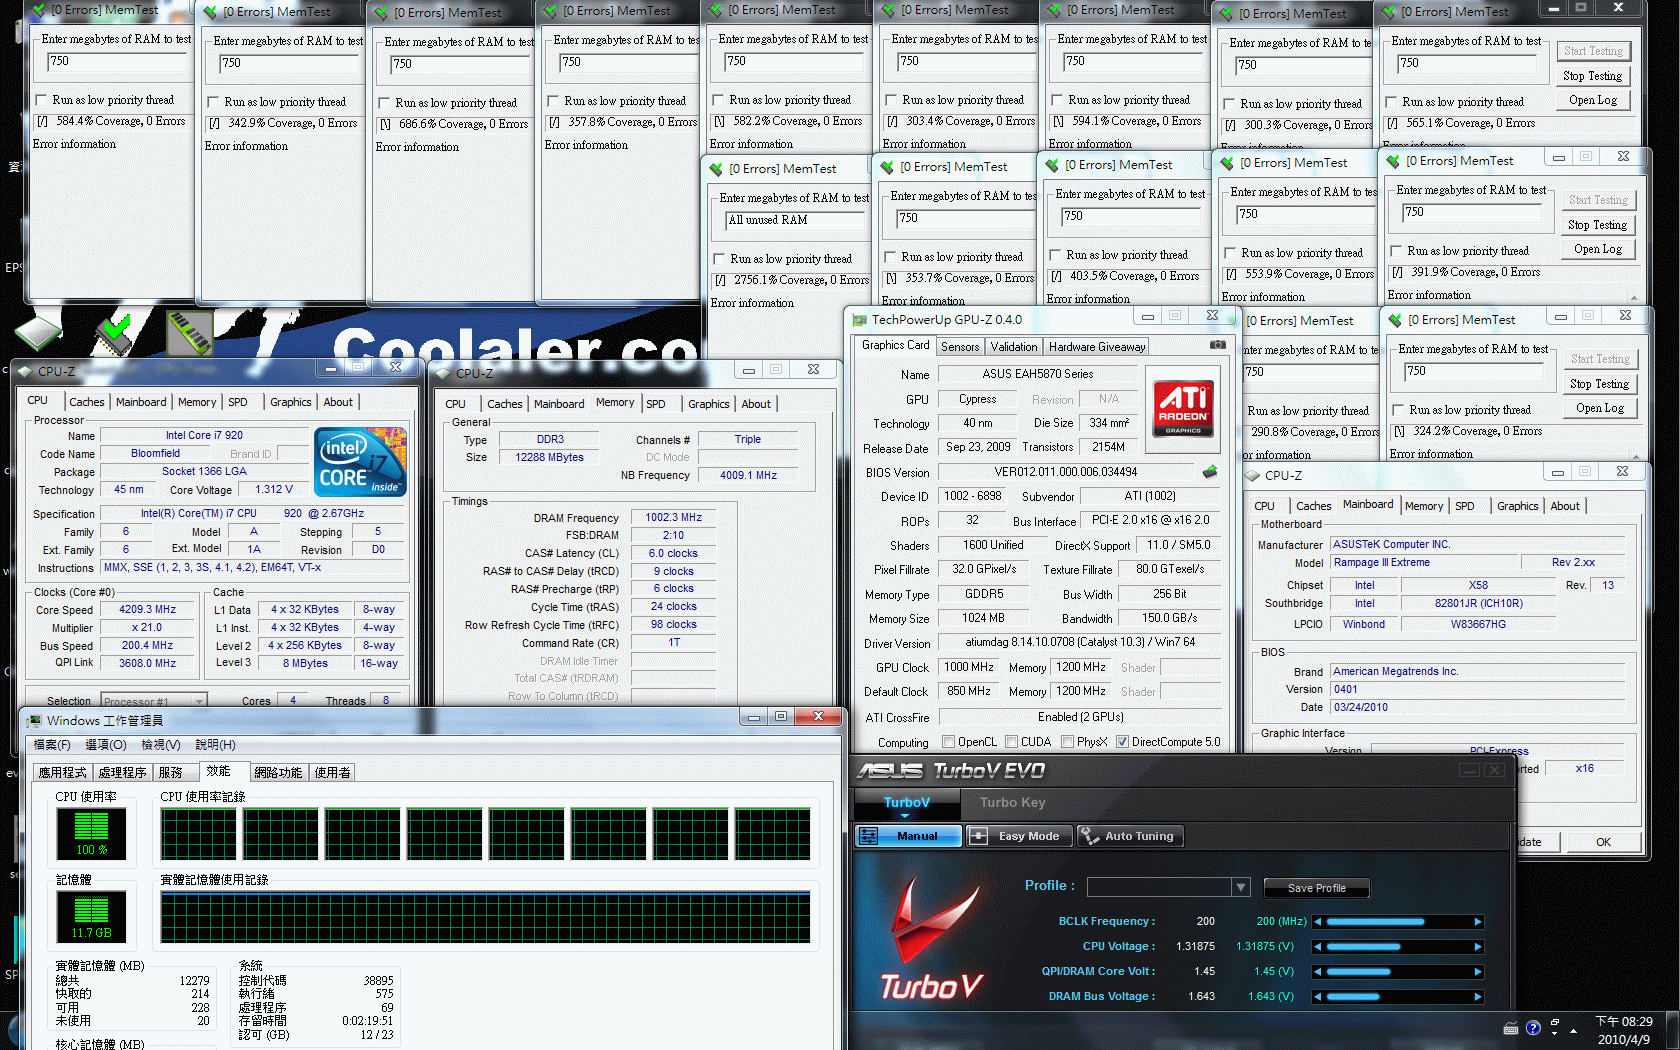The height and width of the screenshot is (1050, 1680).
Task: Show hidden tray icons arrow
Action: pos(1574,1030)
